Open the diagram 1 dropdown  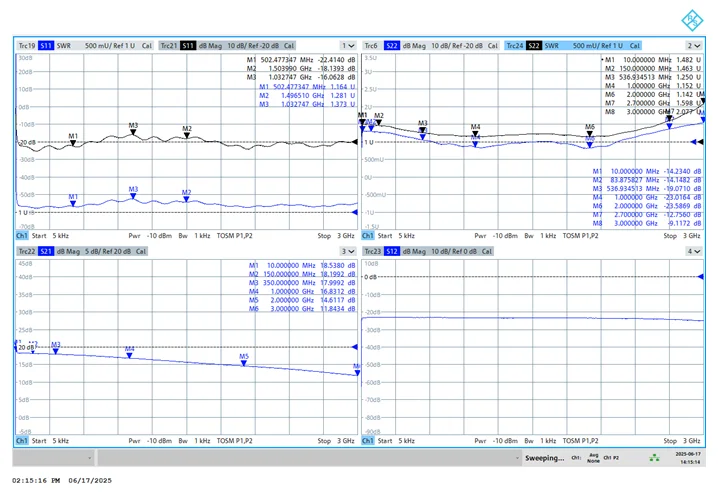tap(348, 46)
